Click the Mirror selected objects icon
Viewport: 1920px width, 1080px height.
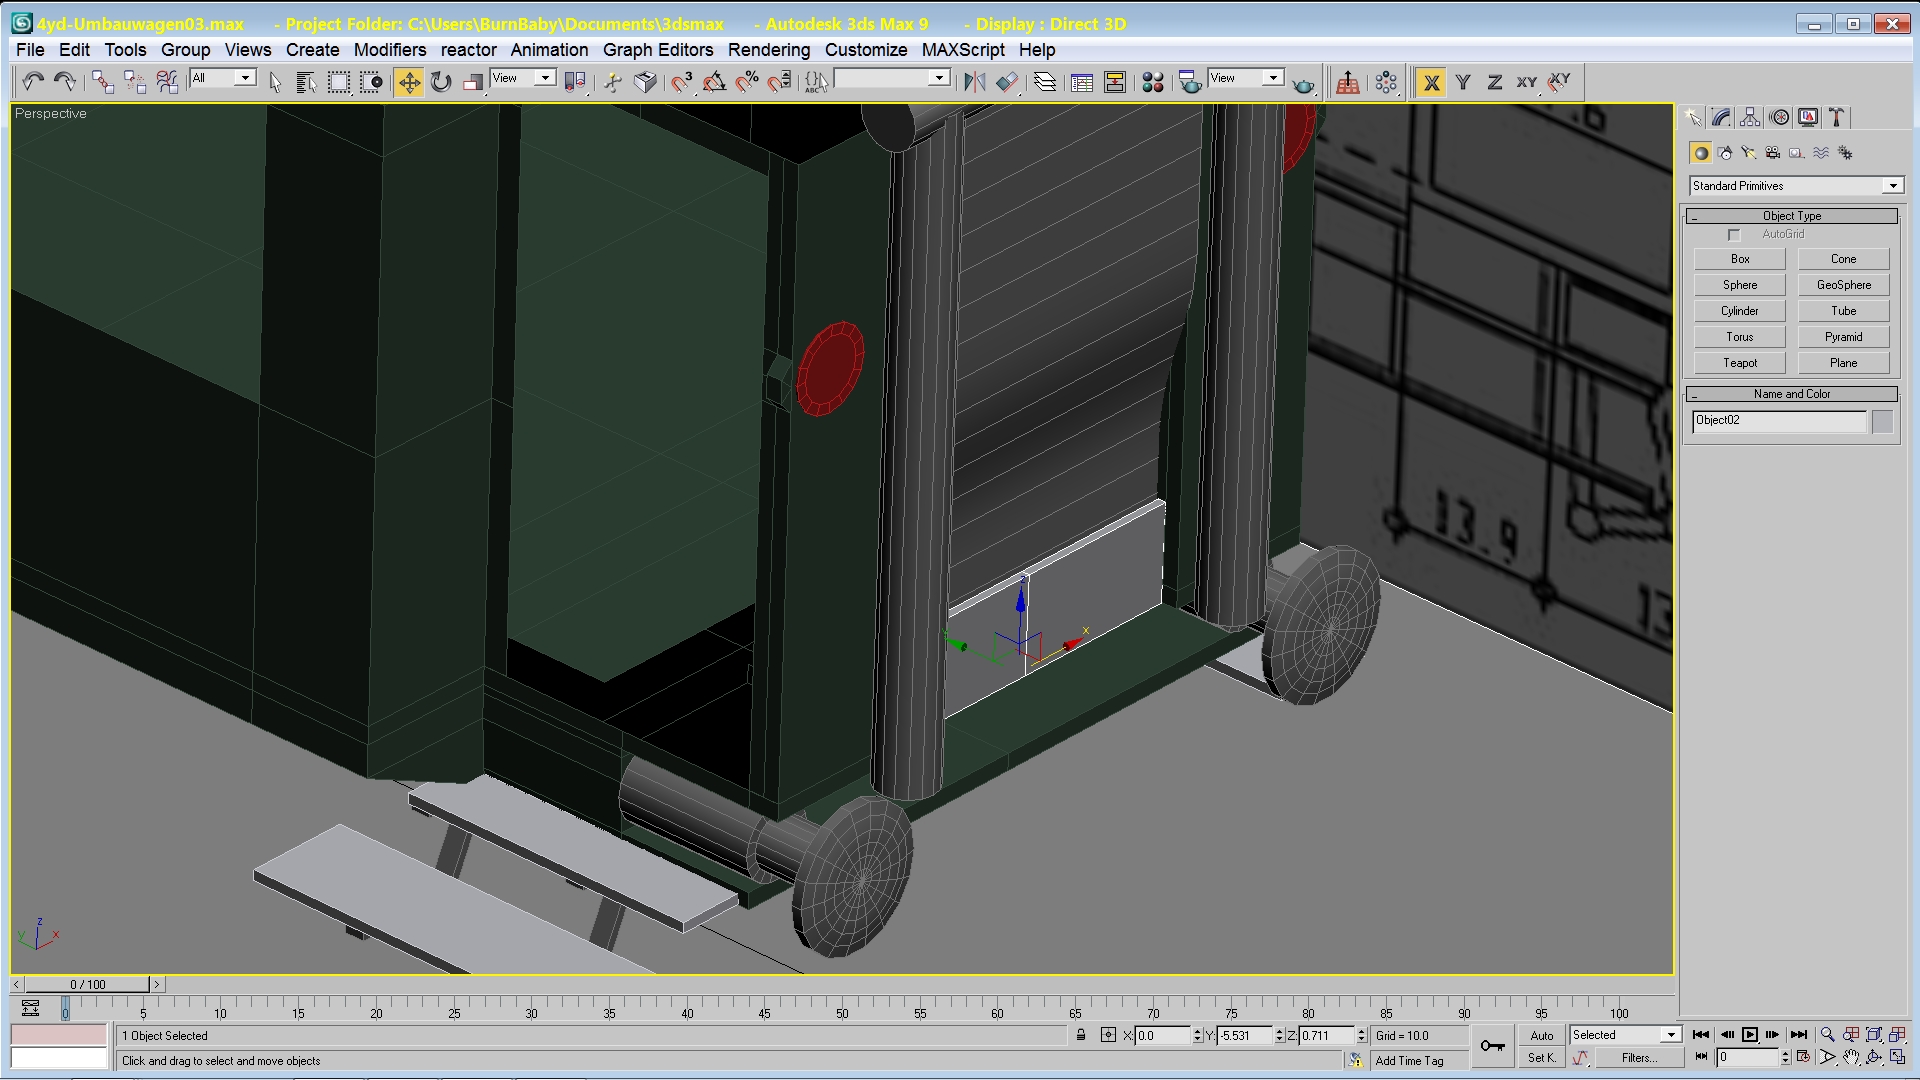[x=974, y=82]
